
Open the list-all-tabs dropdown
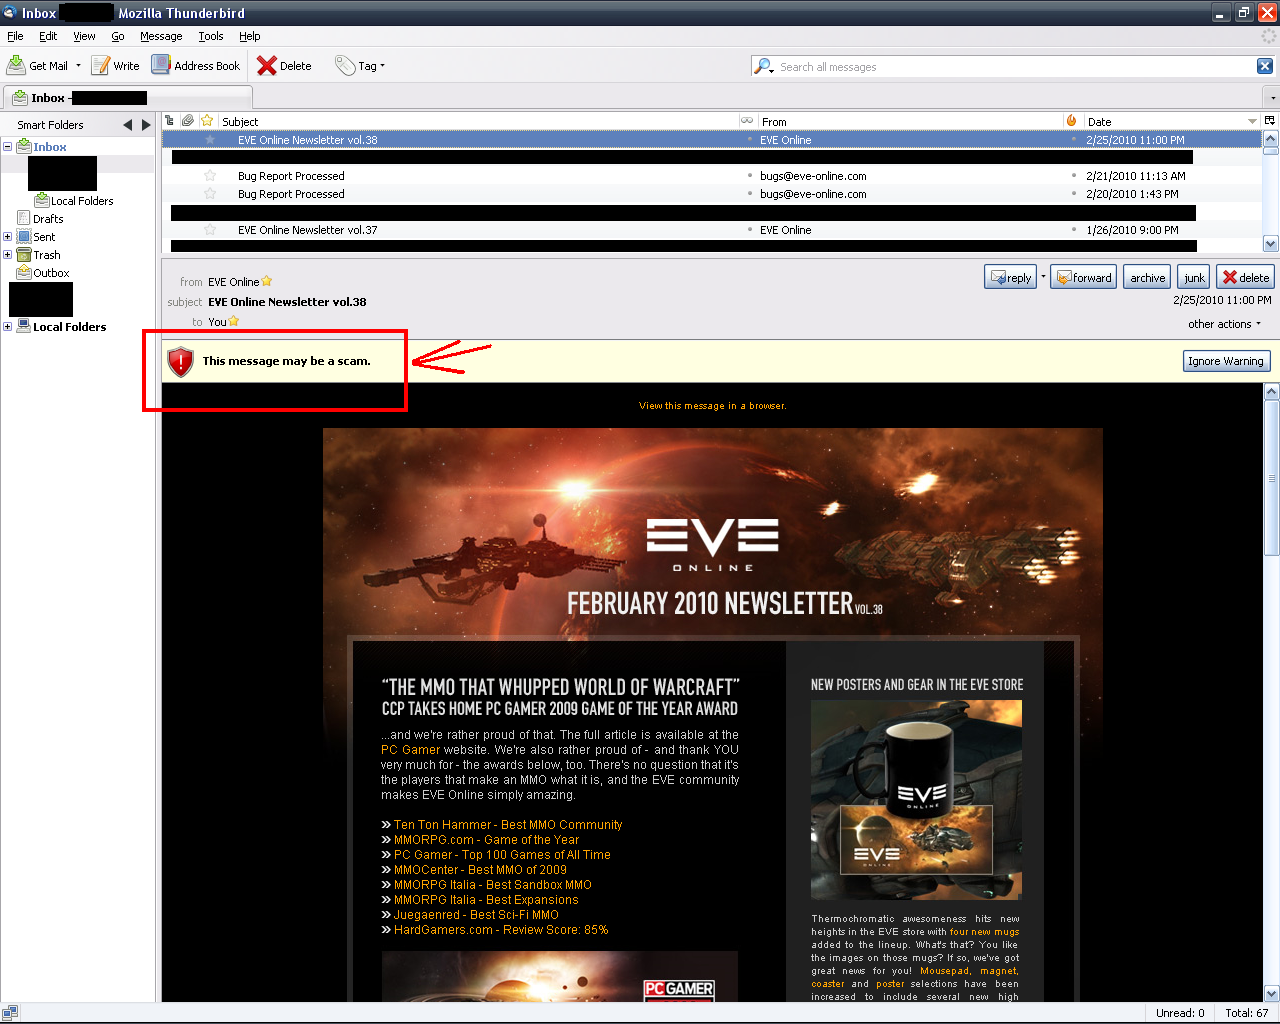(x=1272, y=98)
